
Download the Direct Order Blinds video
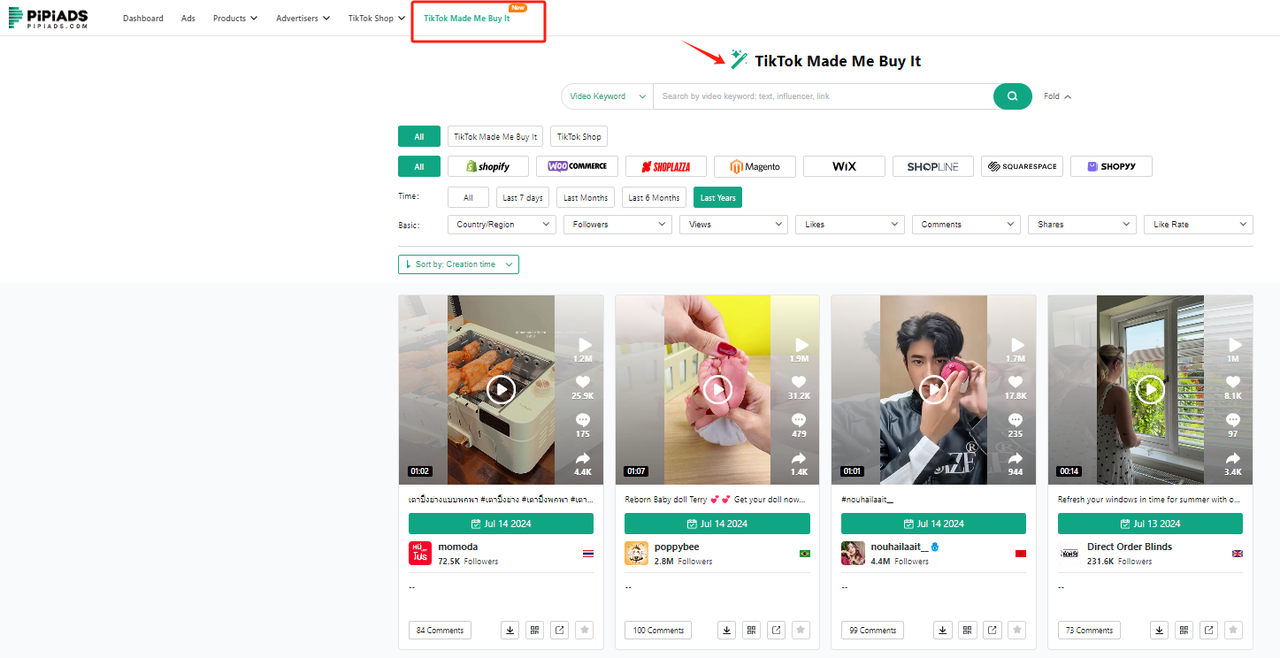(1159, 630)
